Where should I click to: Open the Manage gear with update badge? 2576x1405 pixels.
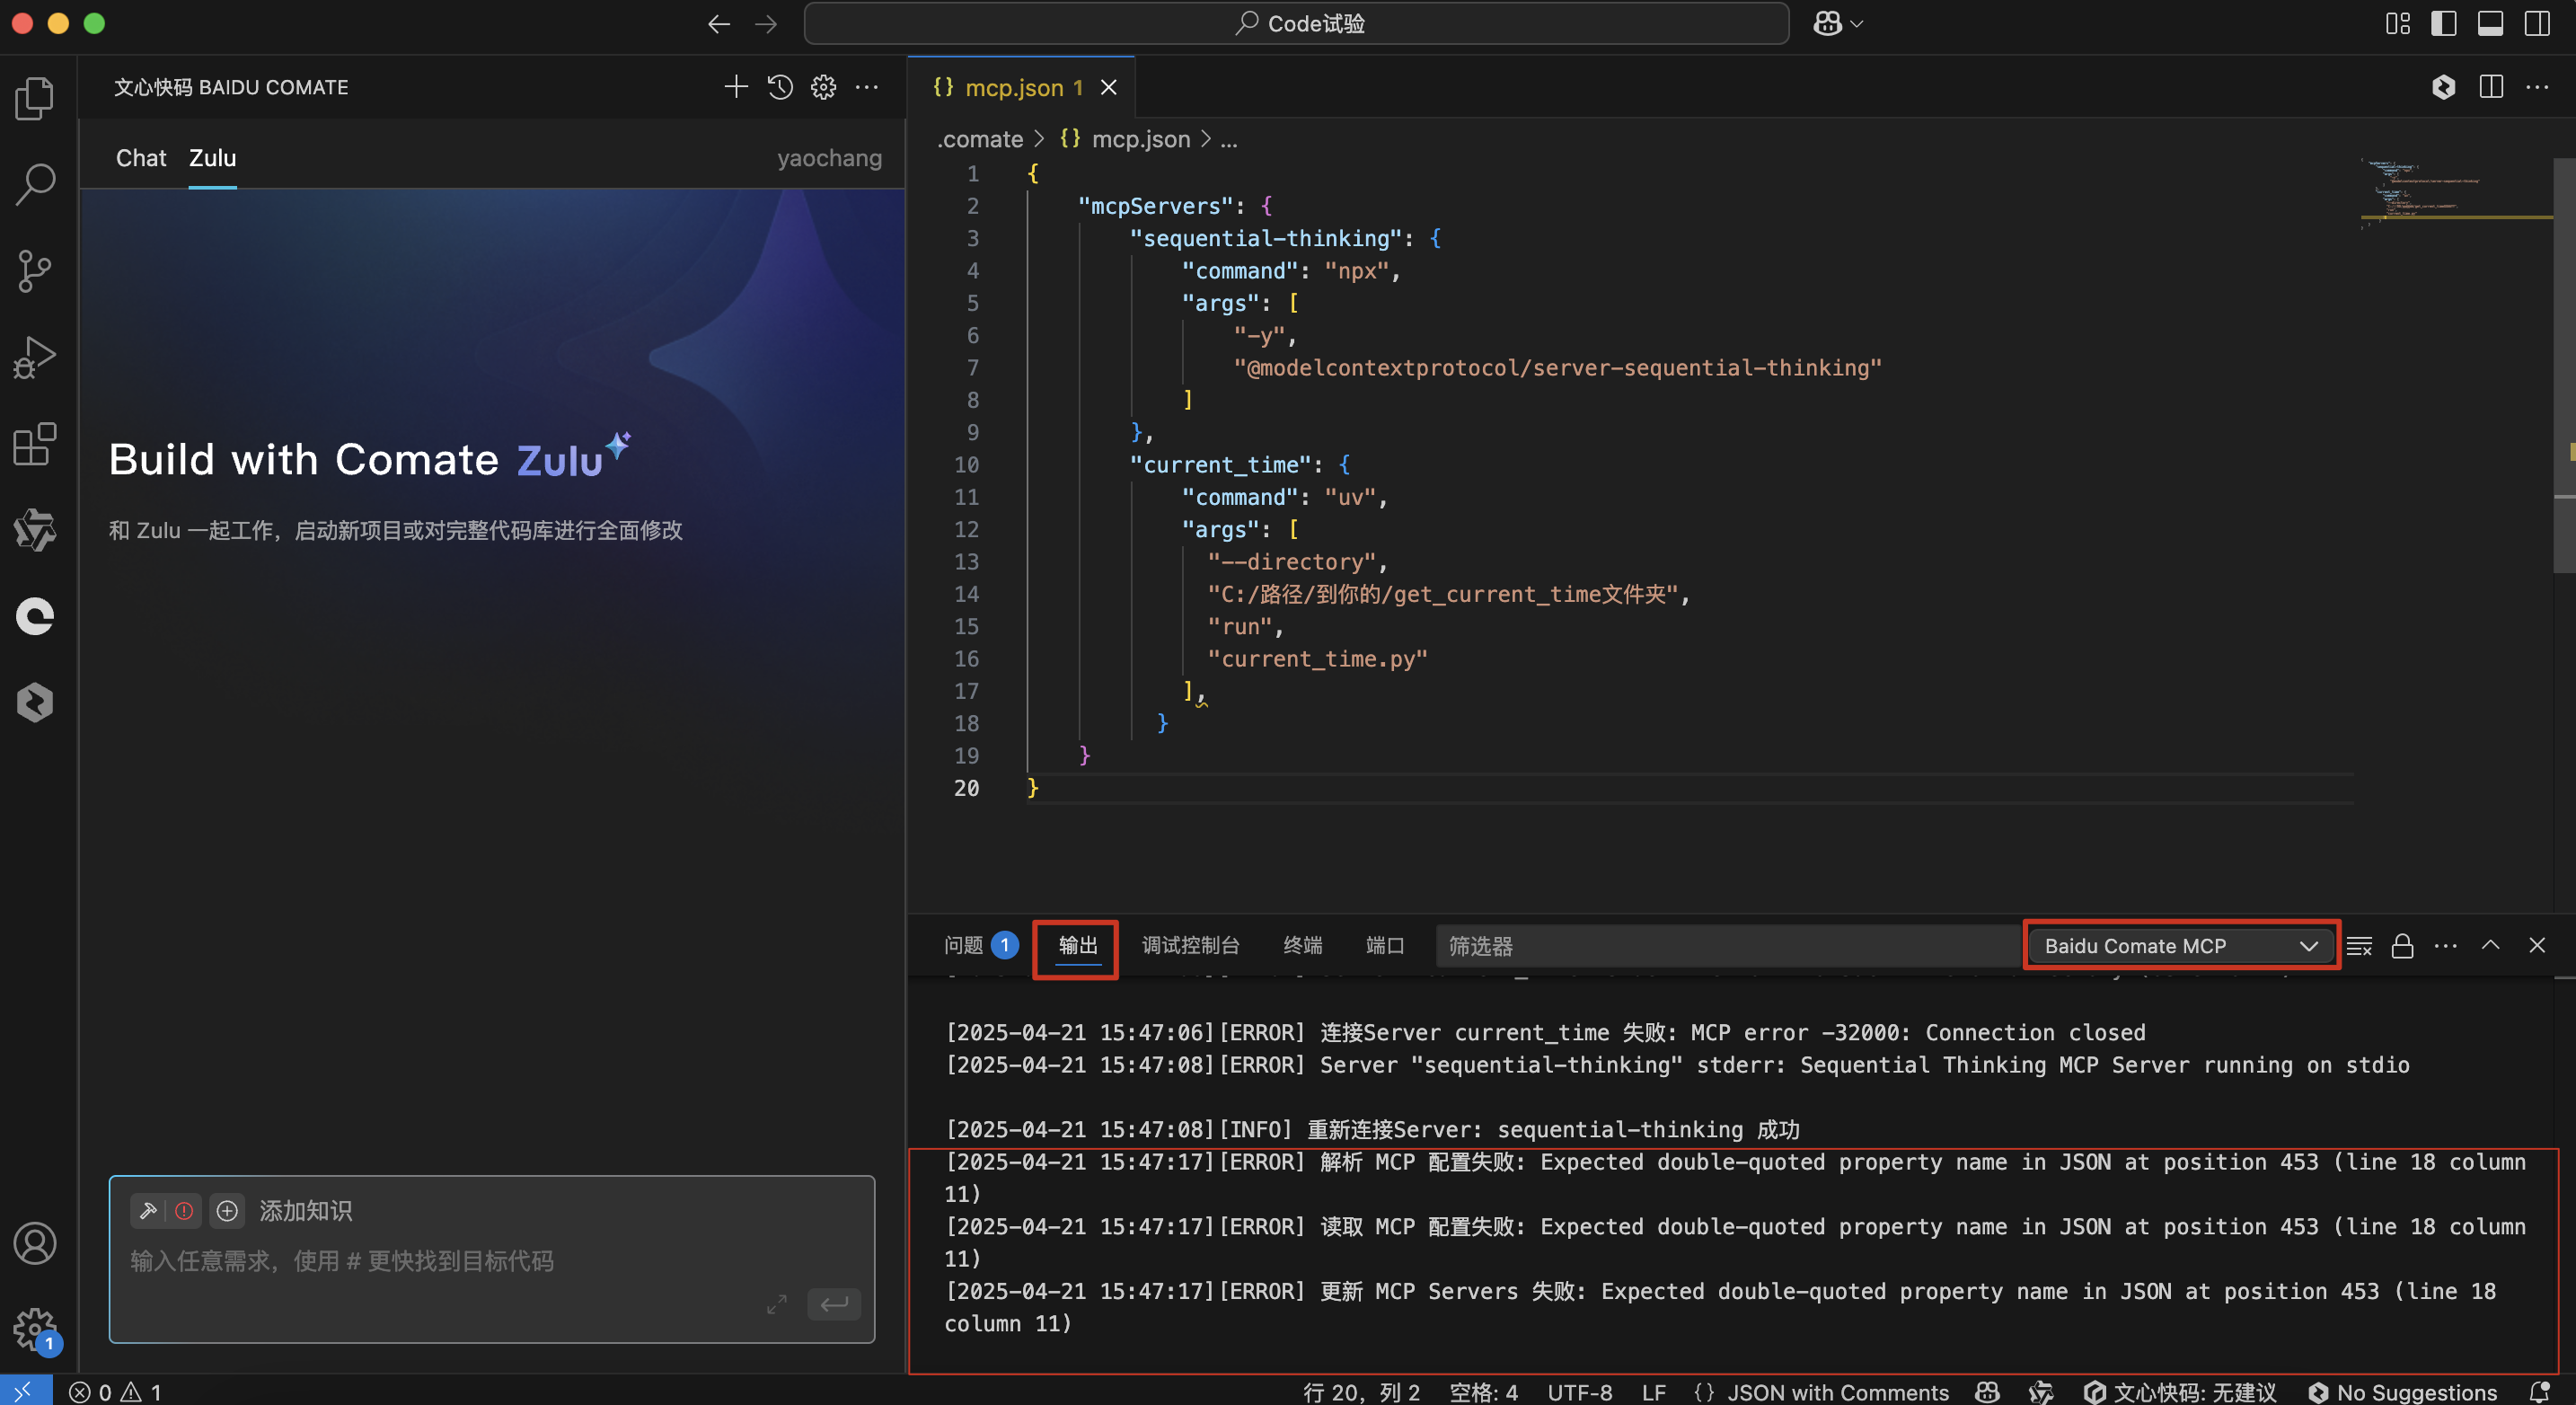[x=36, y=1330]
